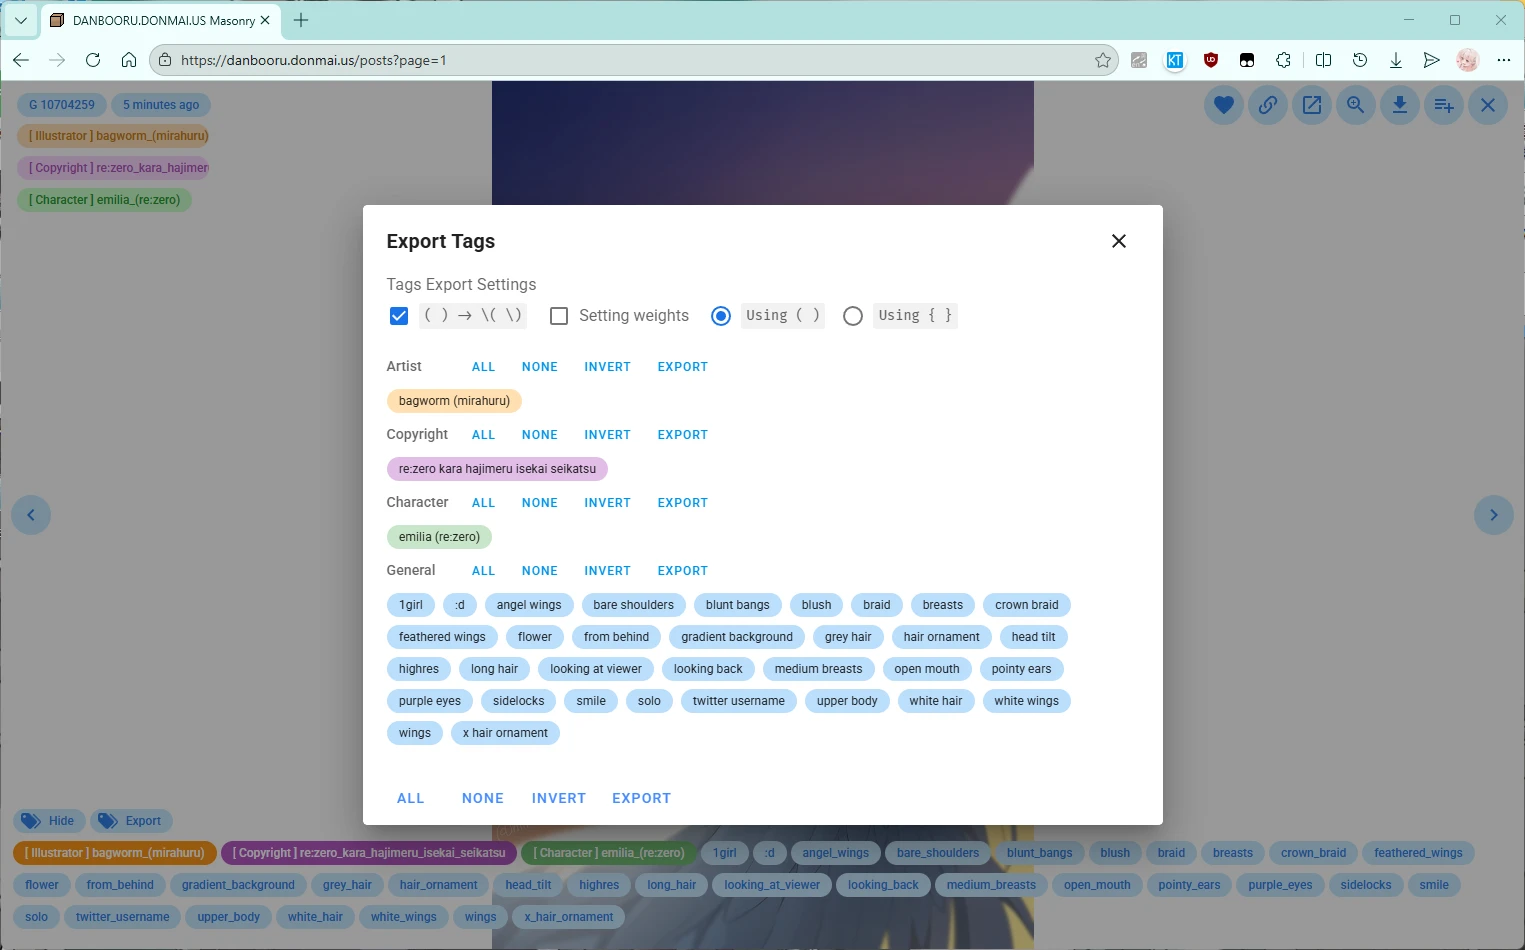Screen dimensions: 1525x950
Task: Click the Hide tags button
Action: click(49, 821)
